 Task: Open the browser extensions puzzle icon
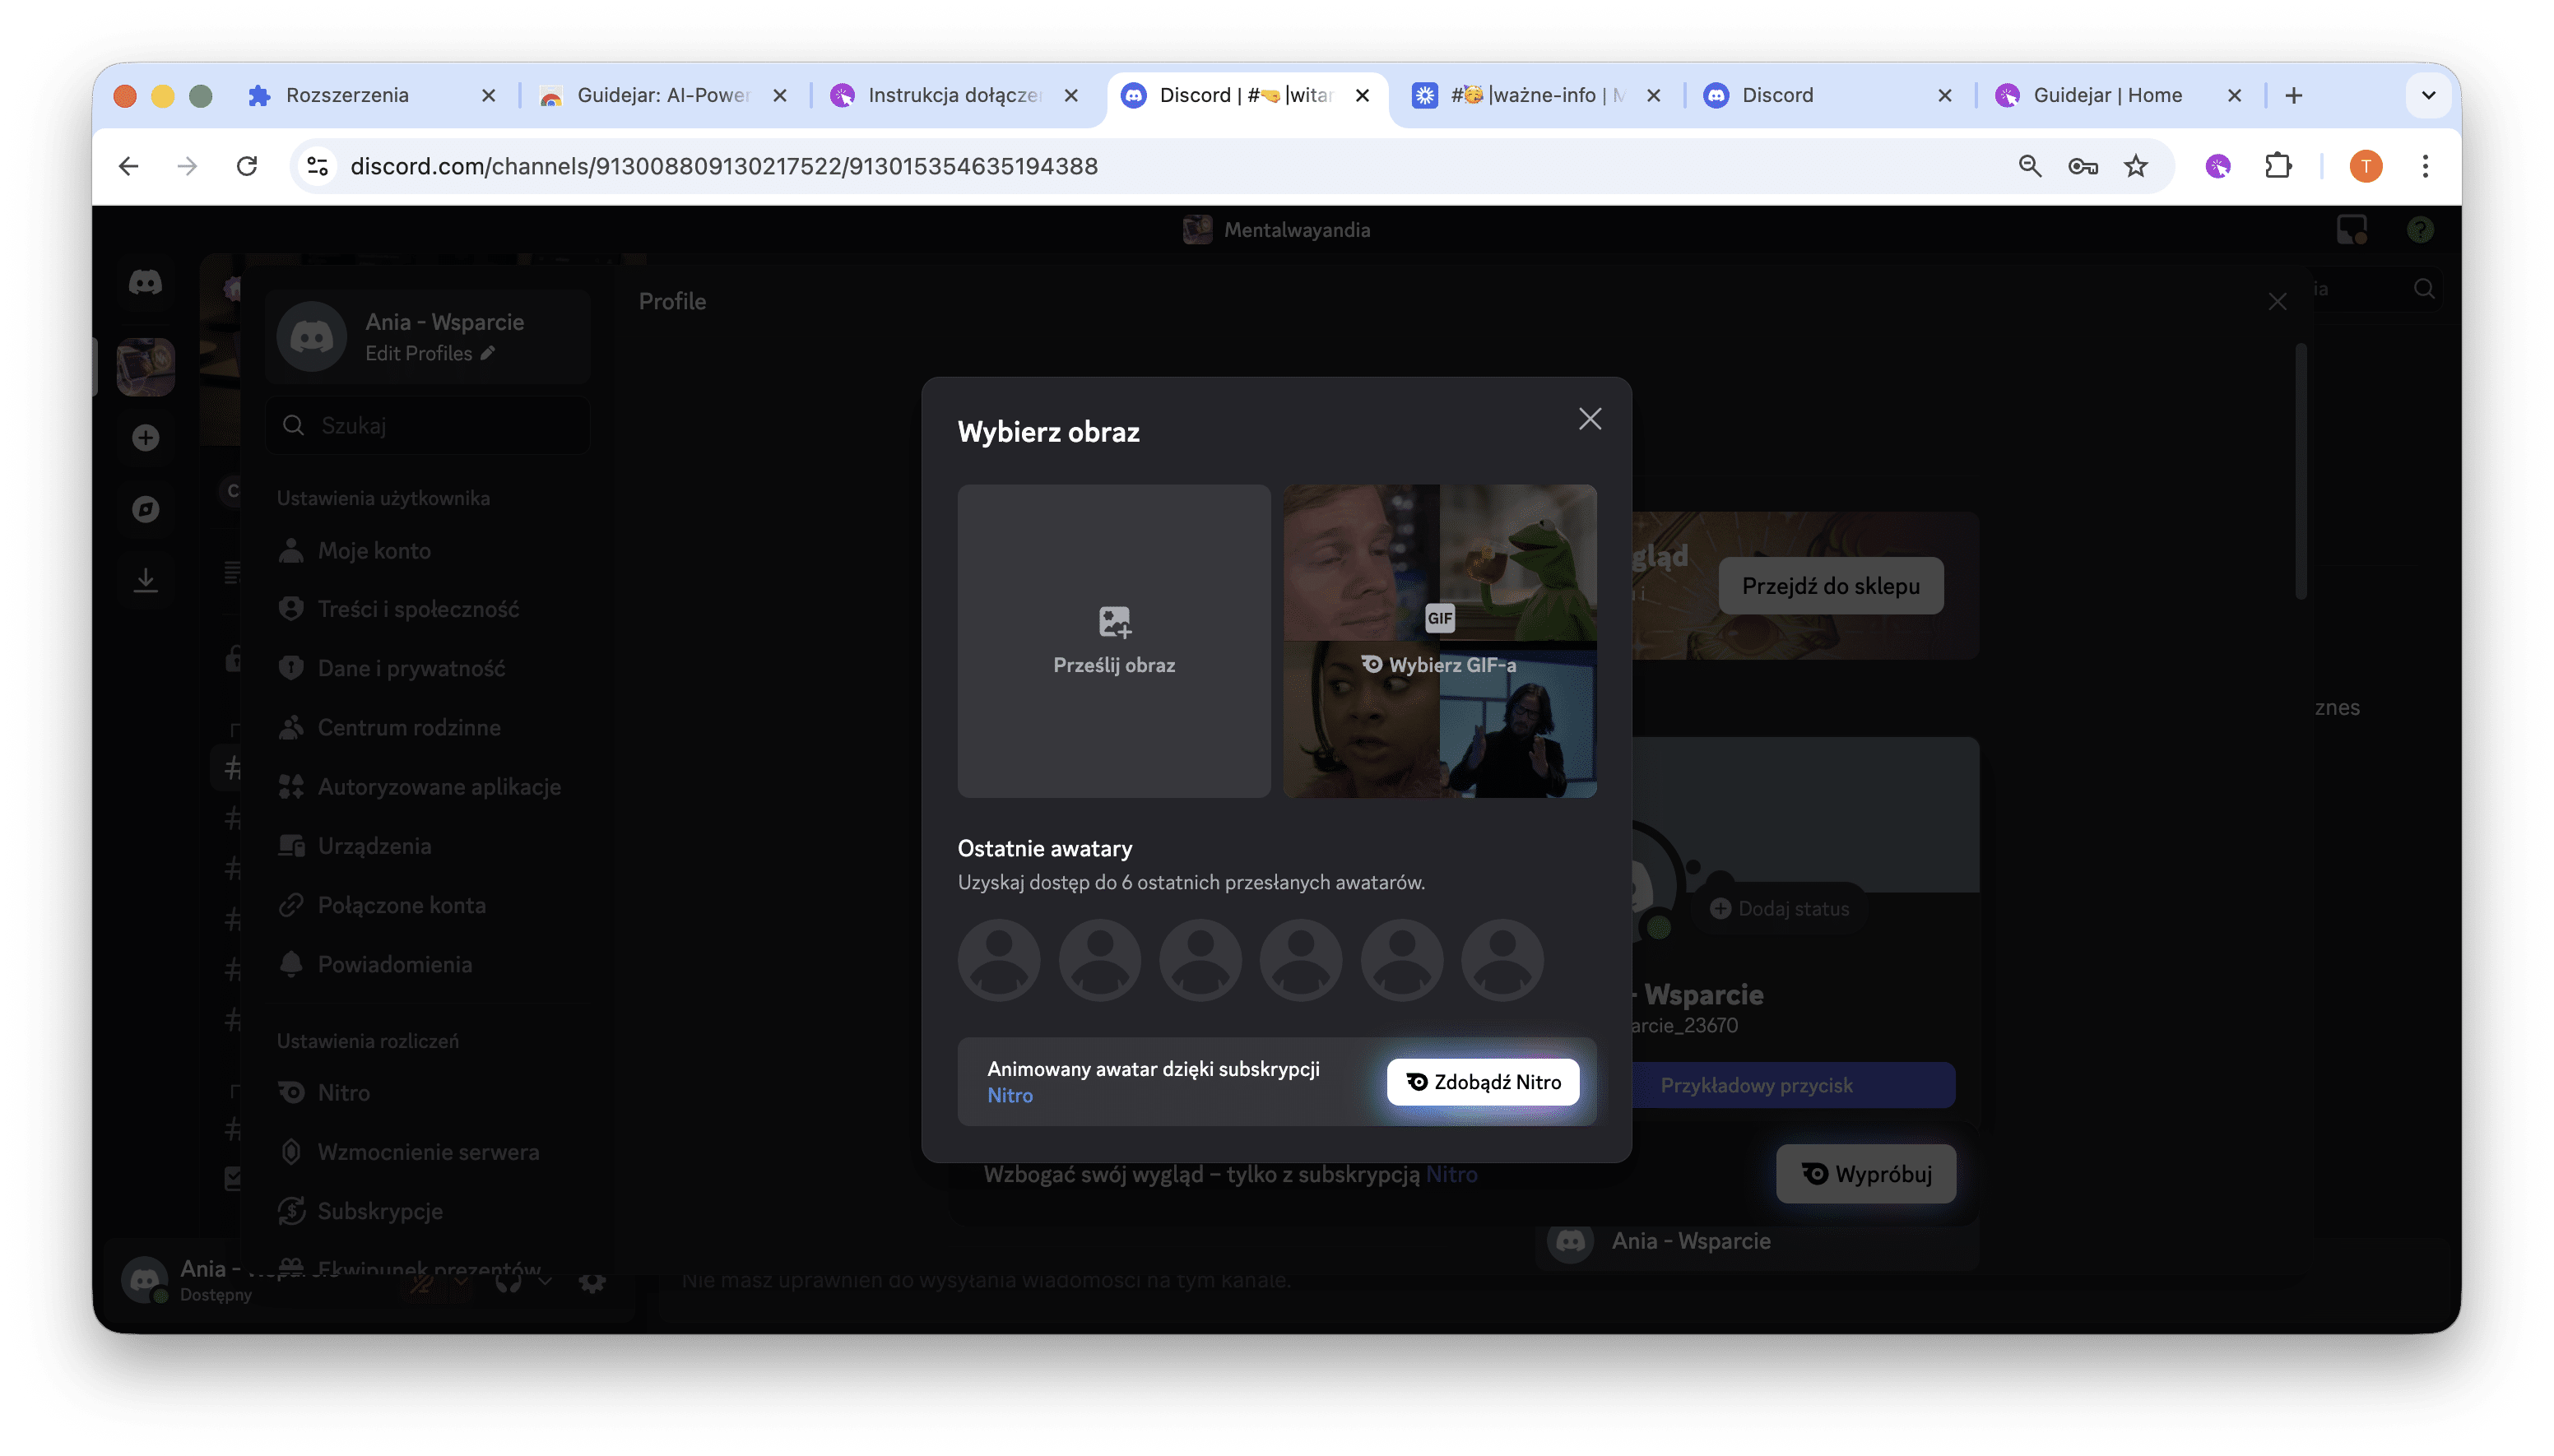[x=2278, y=166]
